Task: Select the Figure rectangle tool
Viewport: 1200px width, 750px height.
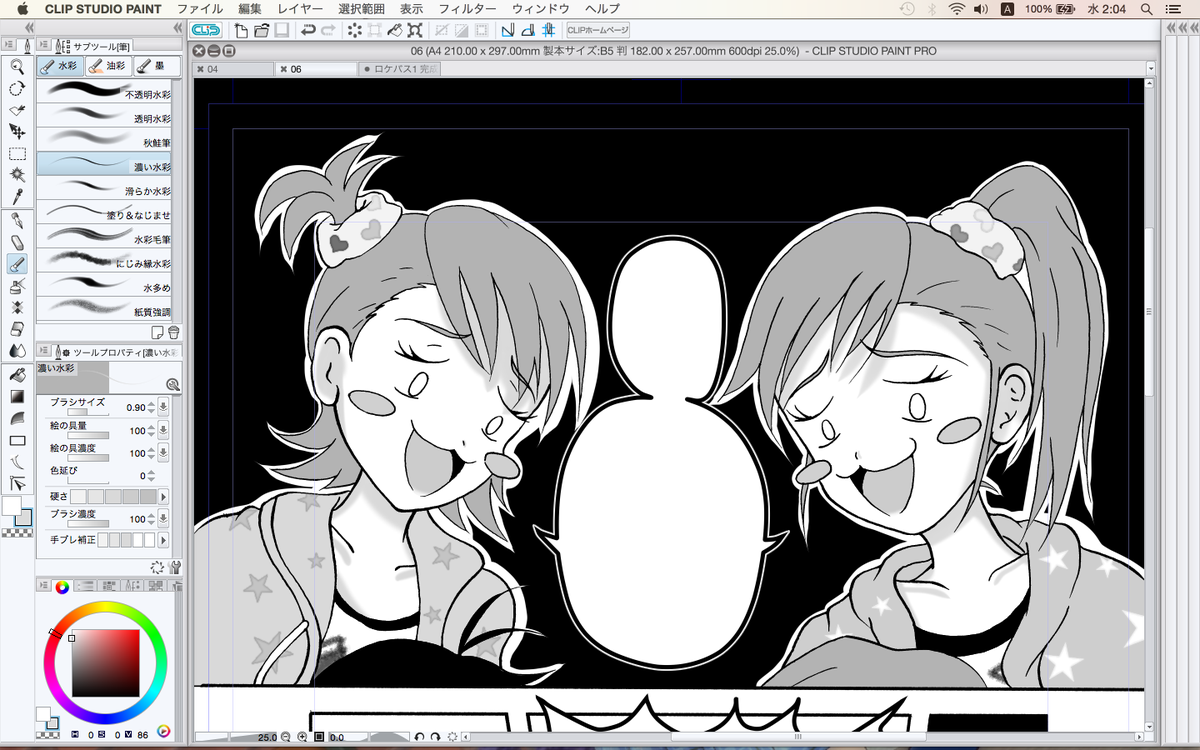Action: point(17,440)
